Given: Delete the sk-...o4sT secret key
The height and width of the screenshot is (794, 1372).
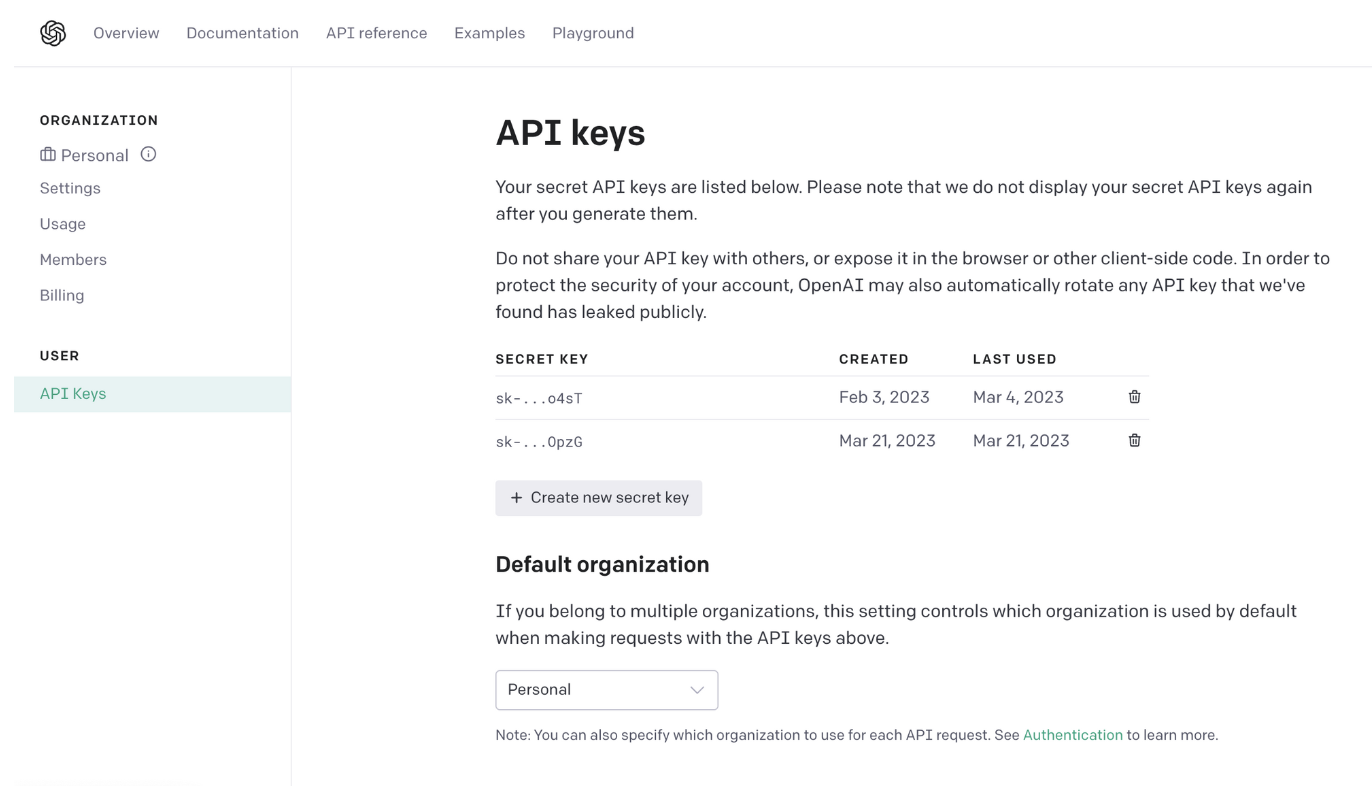Looking at the screenshot, I should pos(1134,397).
